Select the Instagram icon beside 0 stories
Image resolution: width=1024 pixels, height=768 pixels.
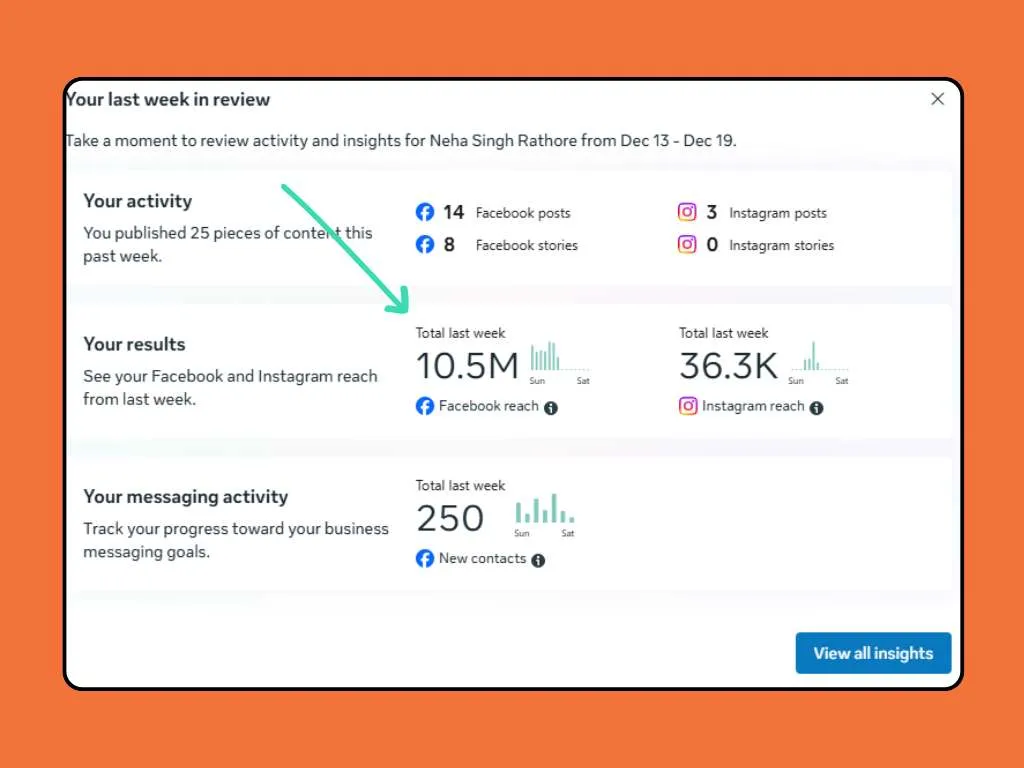(x=688, y=245)
